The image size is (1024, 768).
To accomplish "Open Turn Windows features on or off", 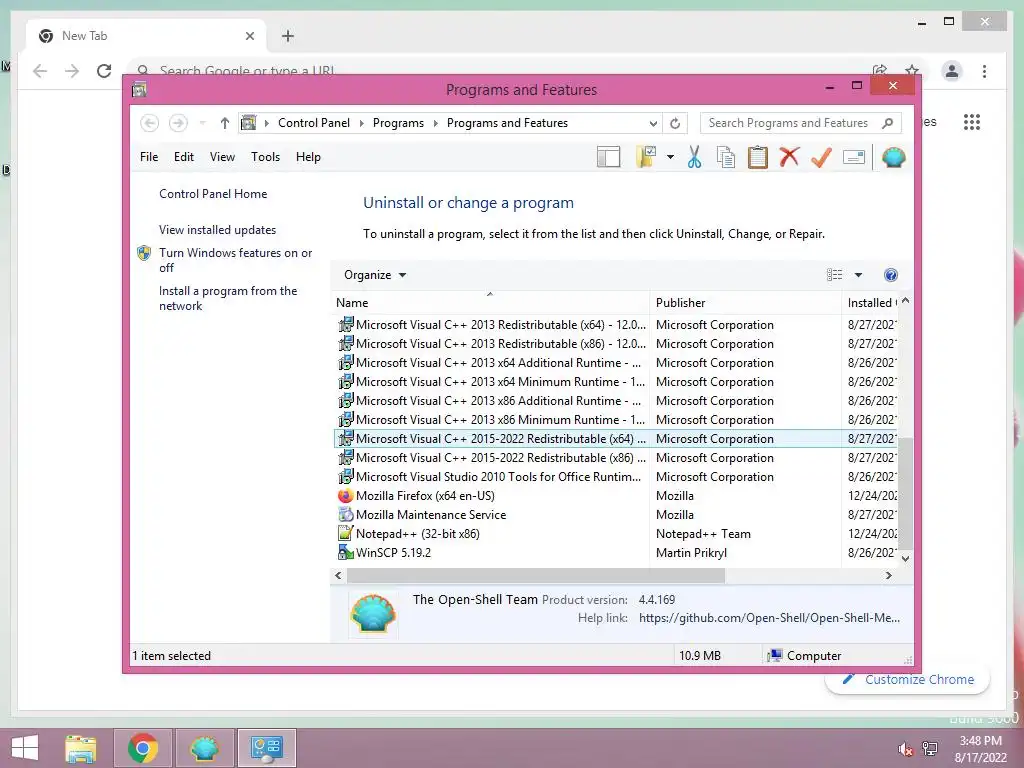I will coord(235,260).
